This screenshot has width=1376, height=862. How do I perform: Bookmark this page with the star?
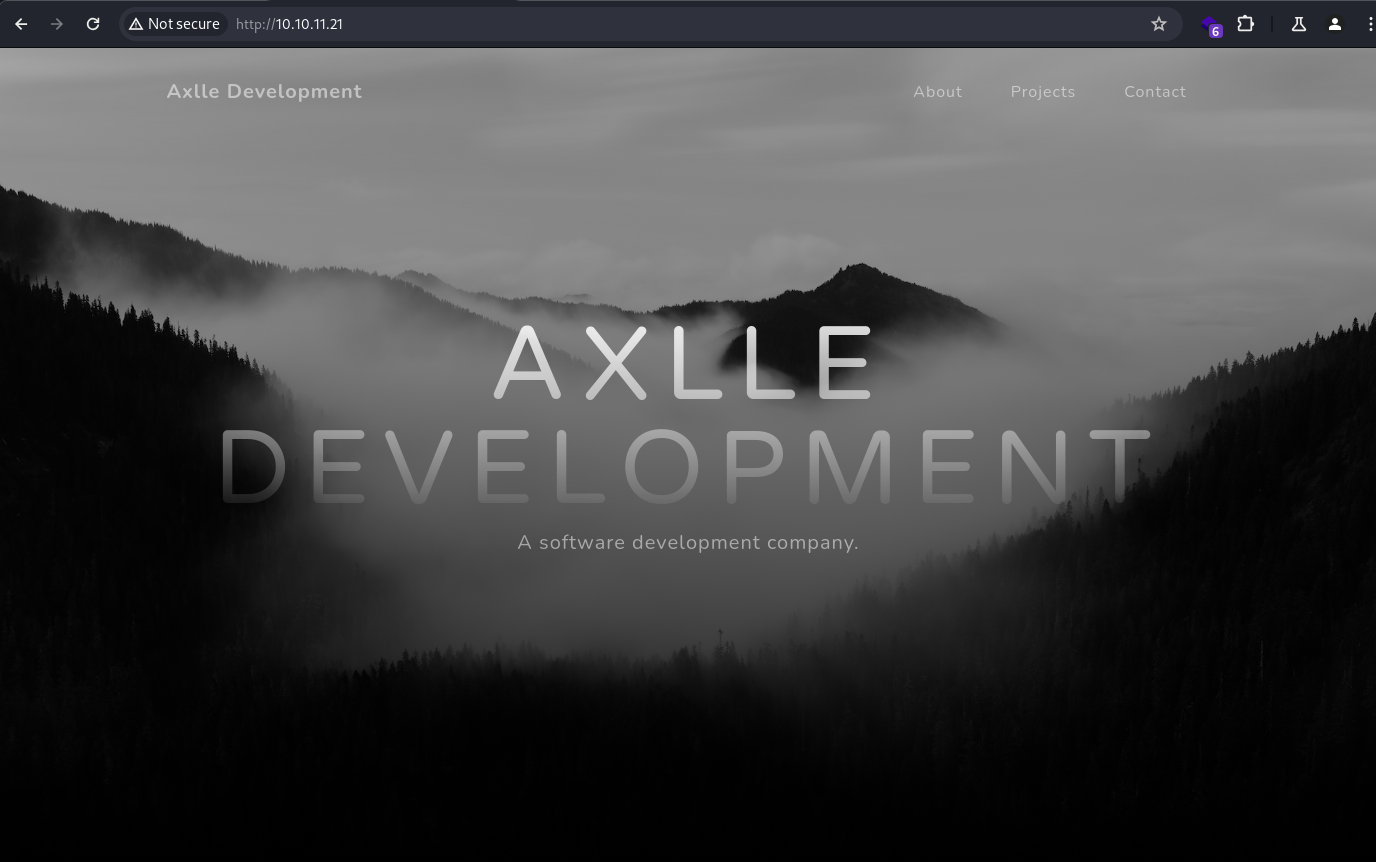(x=1159, y=24)
